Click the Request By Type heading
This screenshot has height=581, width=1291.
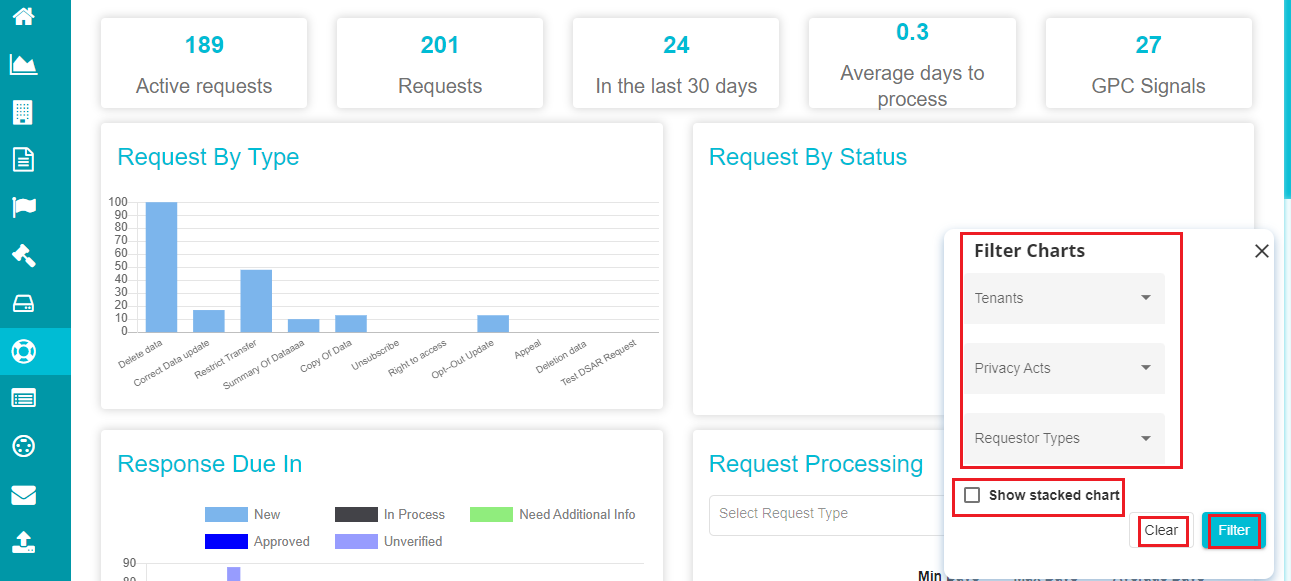(208, 157)
